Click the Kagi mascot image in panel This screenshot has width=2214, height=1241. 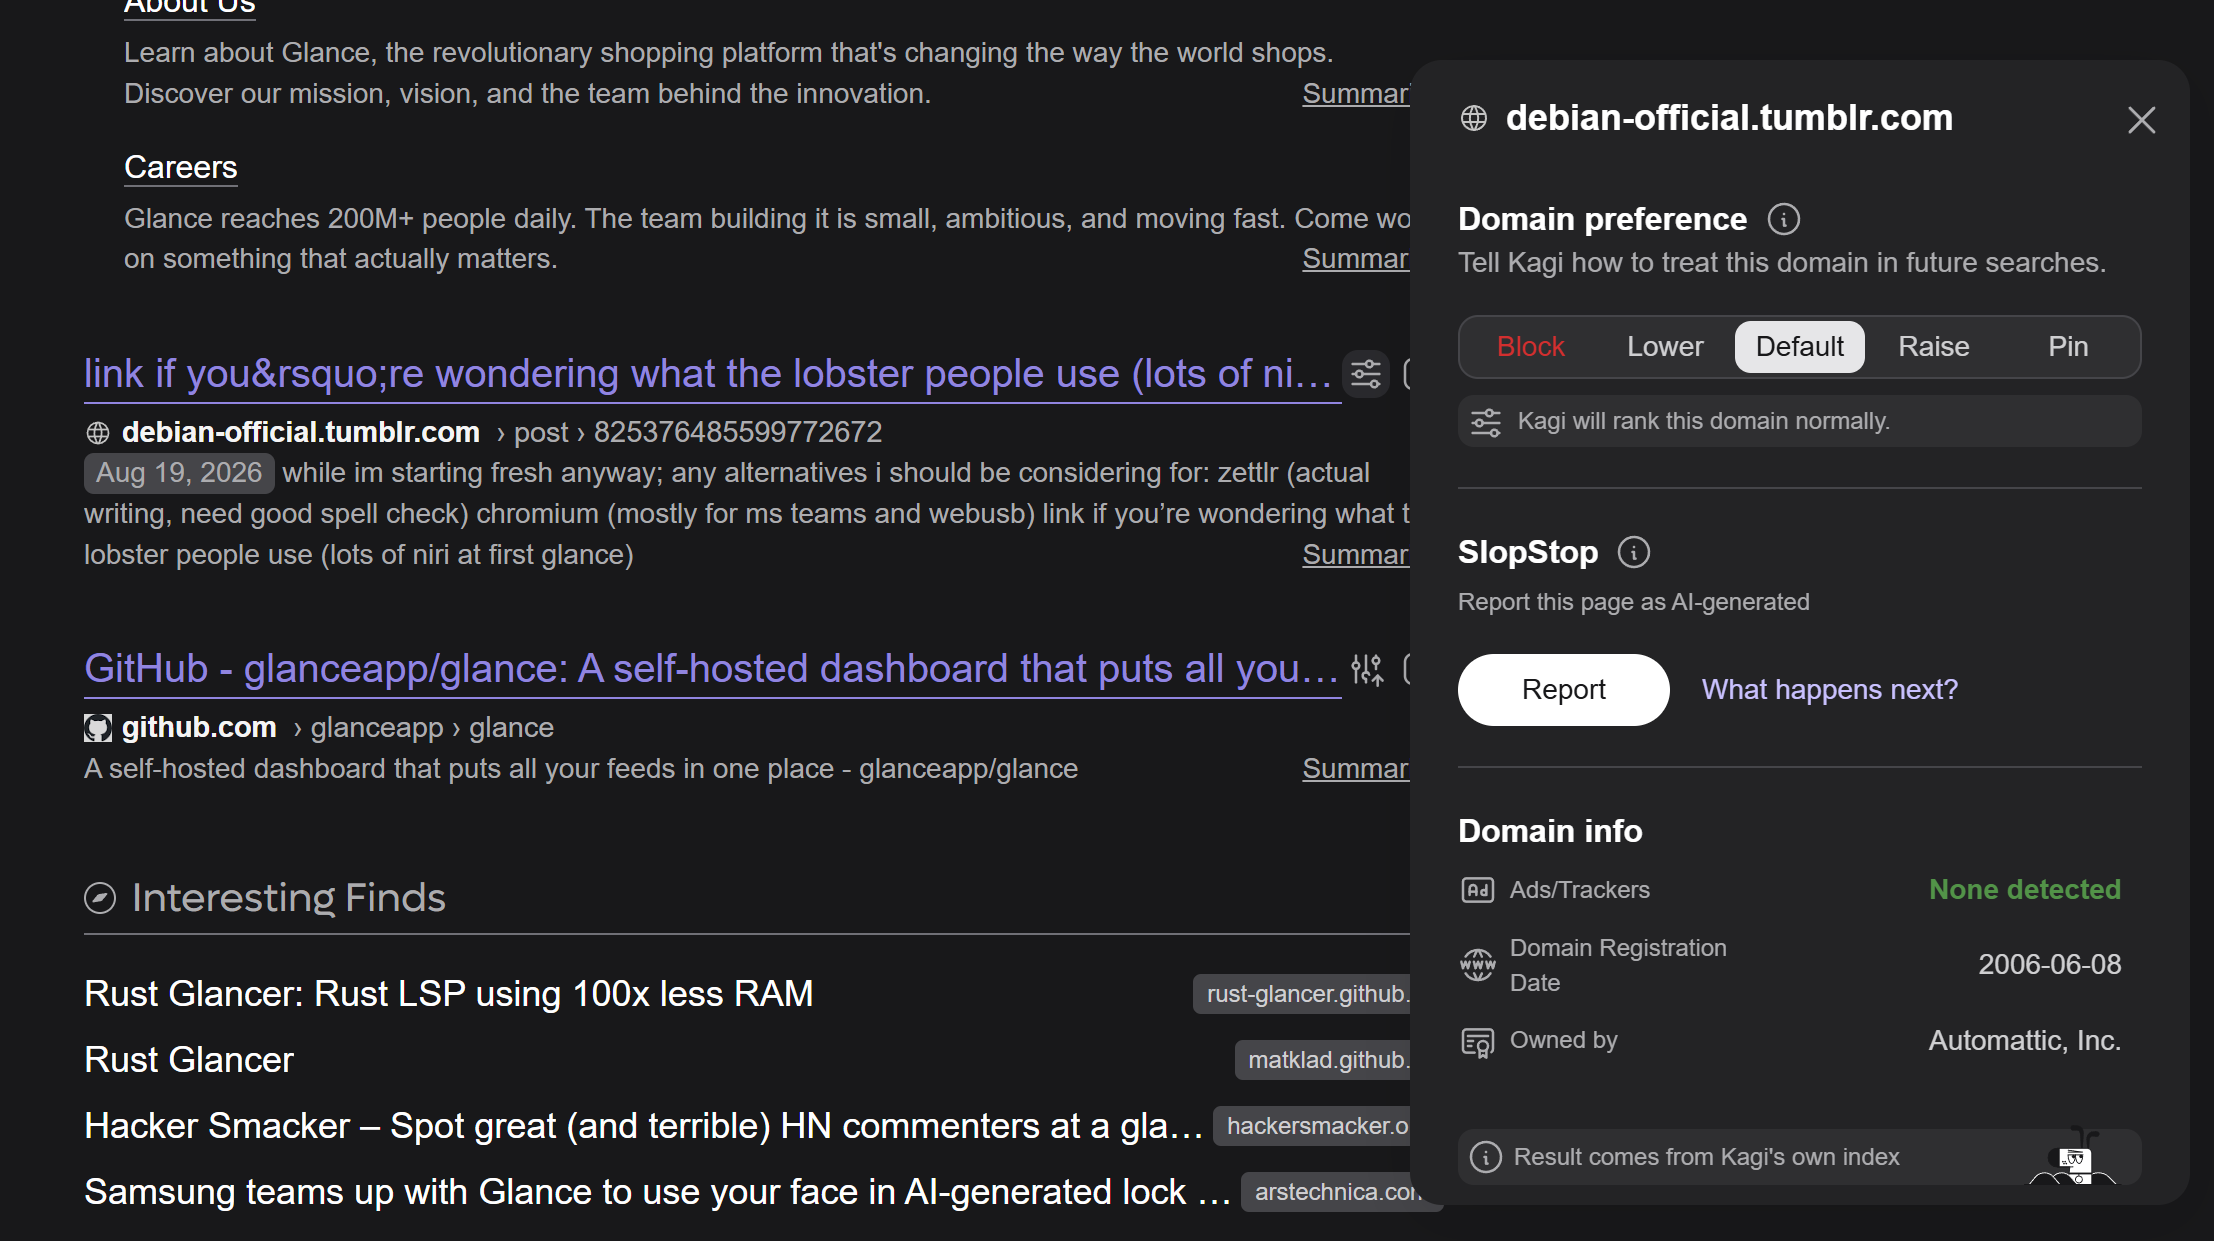[2074, 1157]
